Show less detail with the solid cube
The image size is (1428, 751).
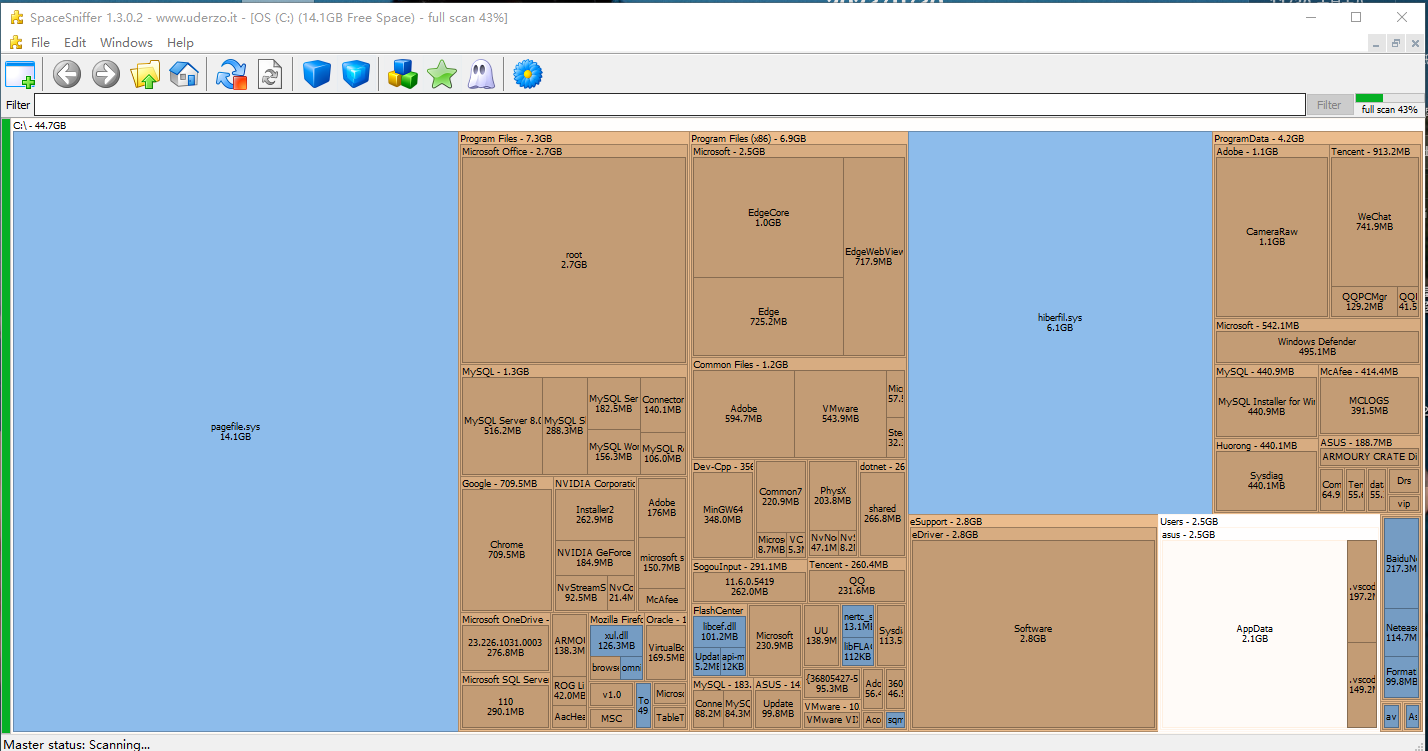click(317, 74)
